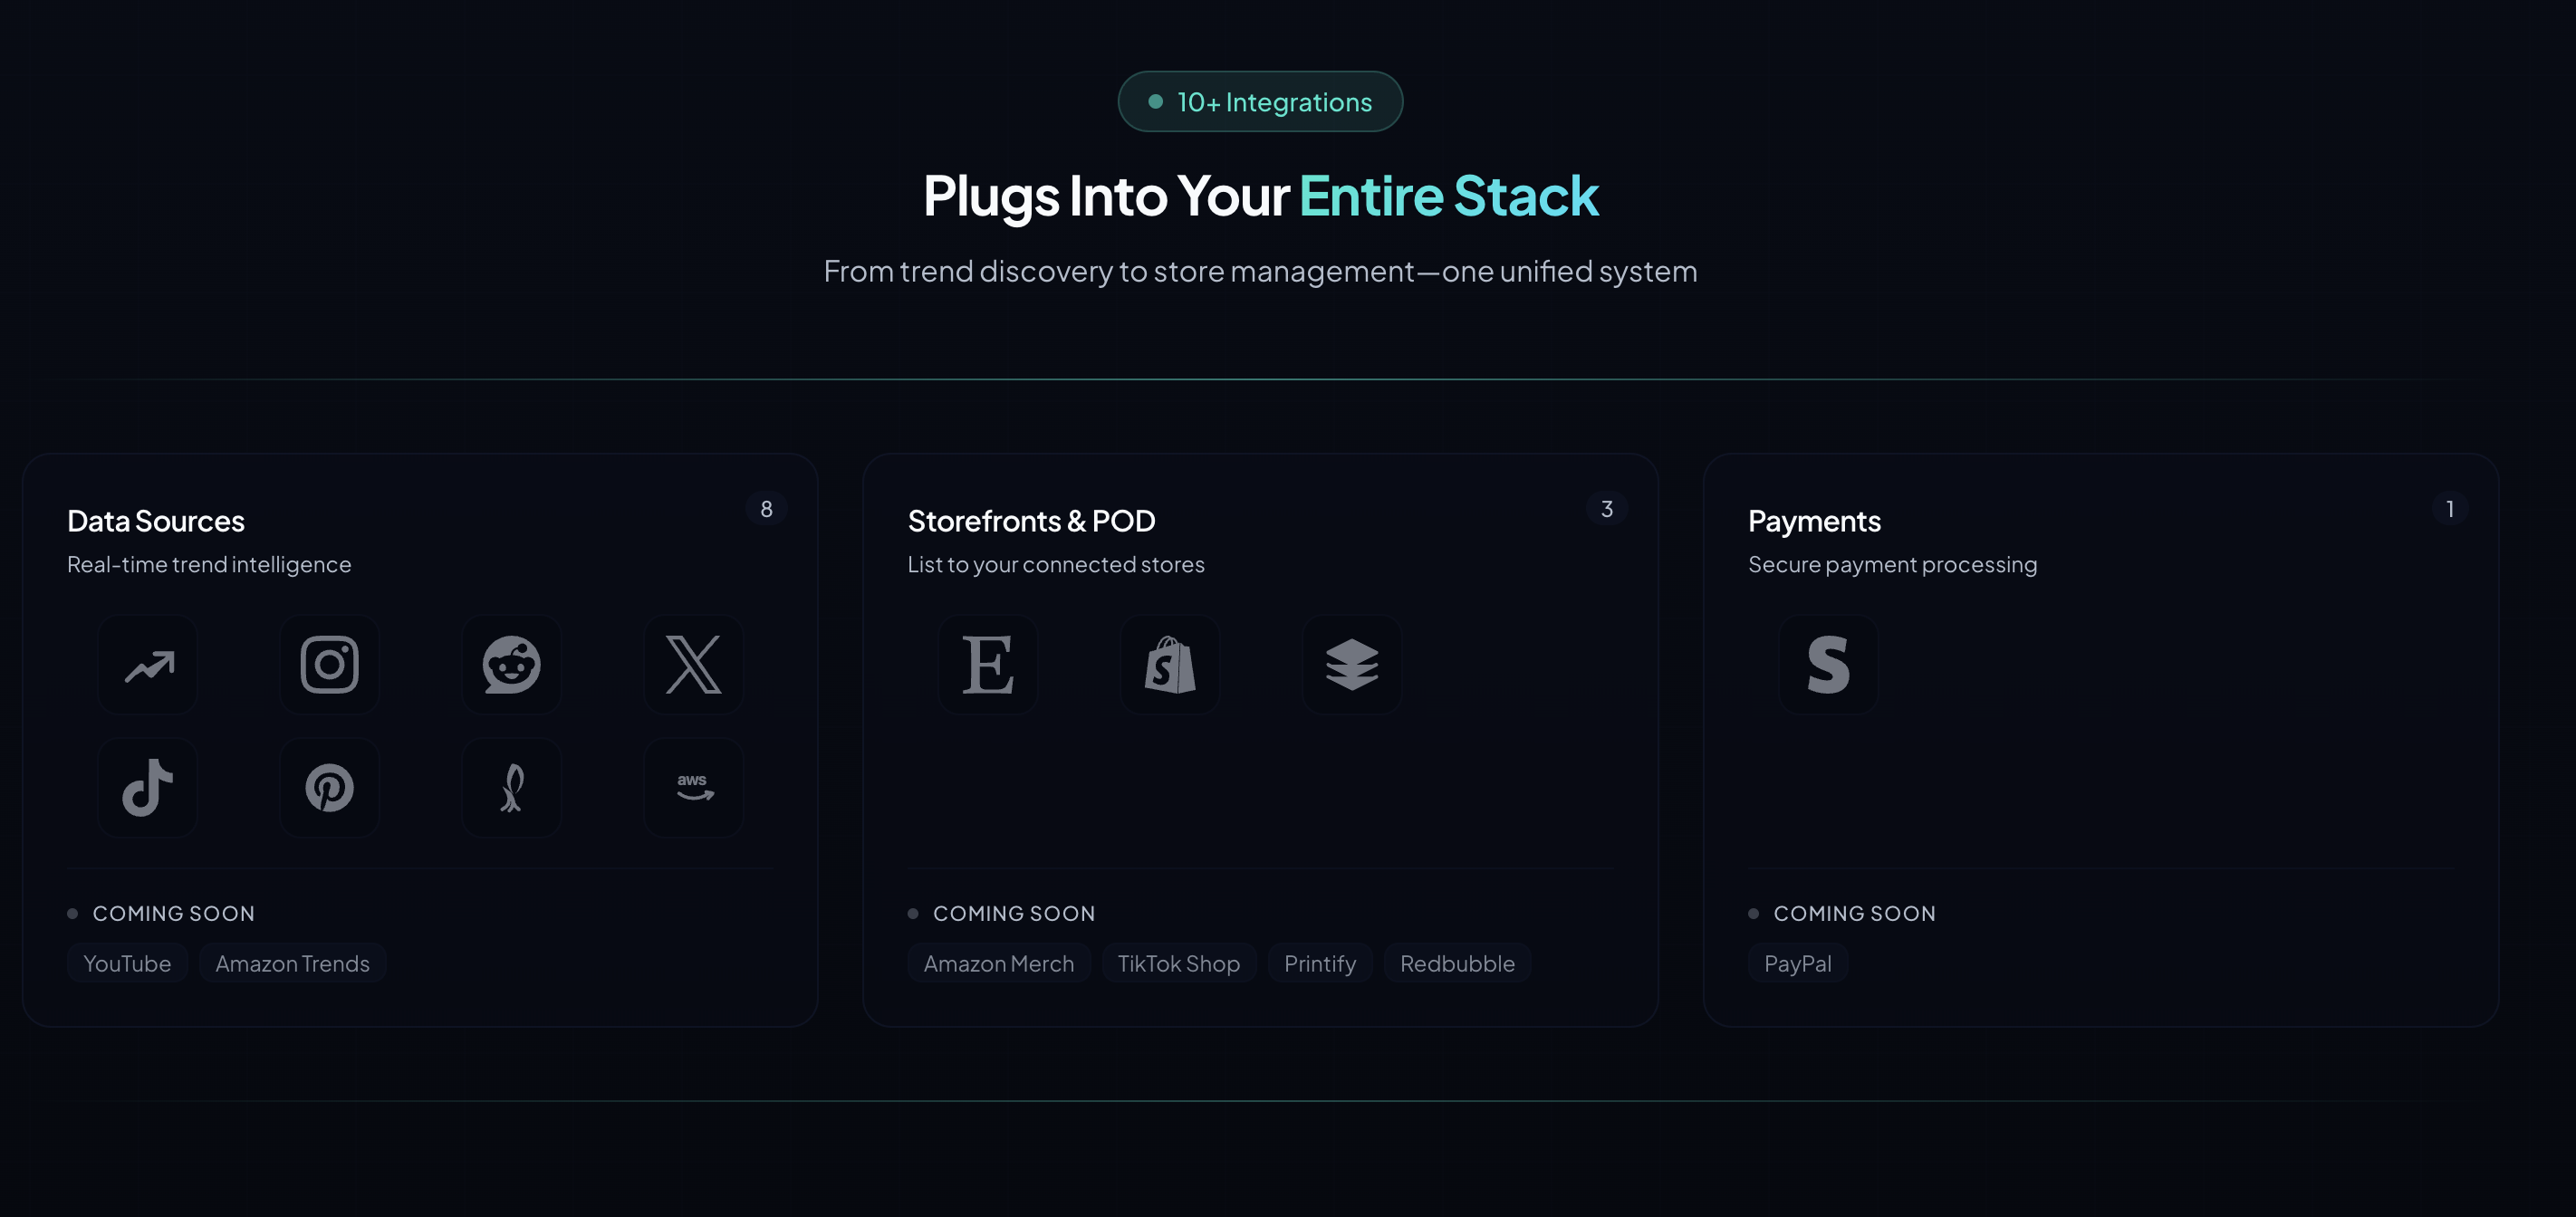Open the Stripe payments icon
This screenshot has width=2576, height=1217.
(1828, 665)
